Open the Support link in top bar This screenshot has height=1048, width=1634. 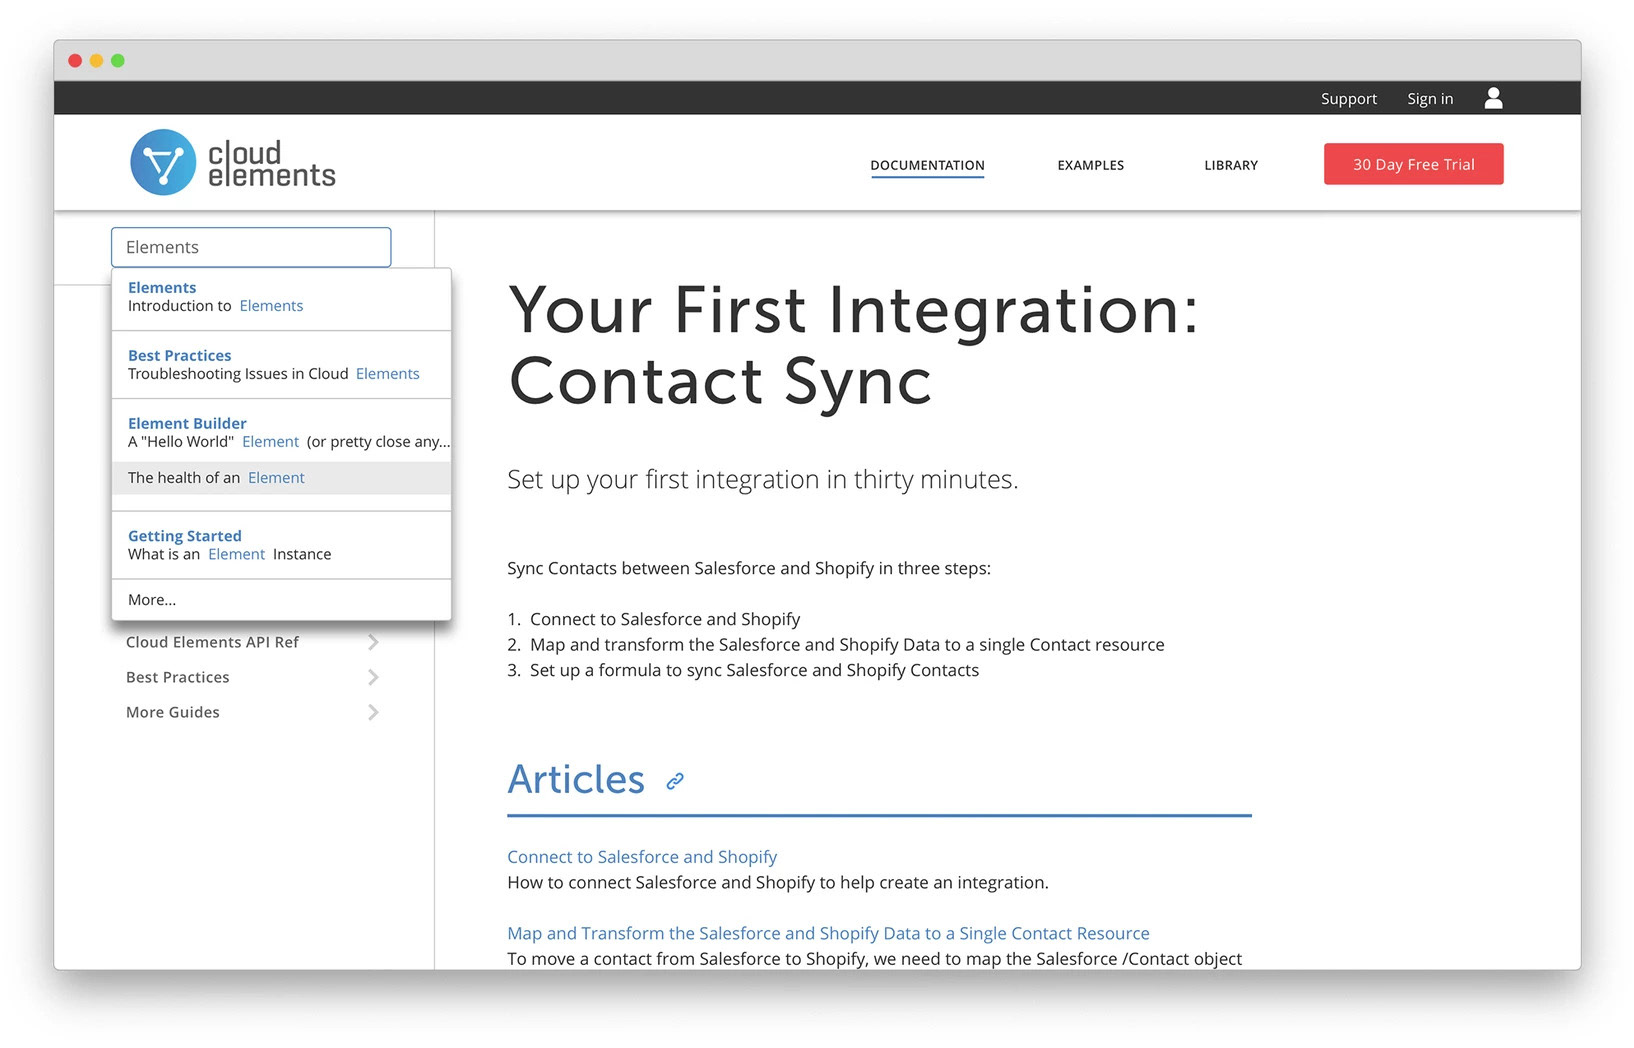[1348, 99]
